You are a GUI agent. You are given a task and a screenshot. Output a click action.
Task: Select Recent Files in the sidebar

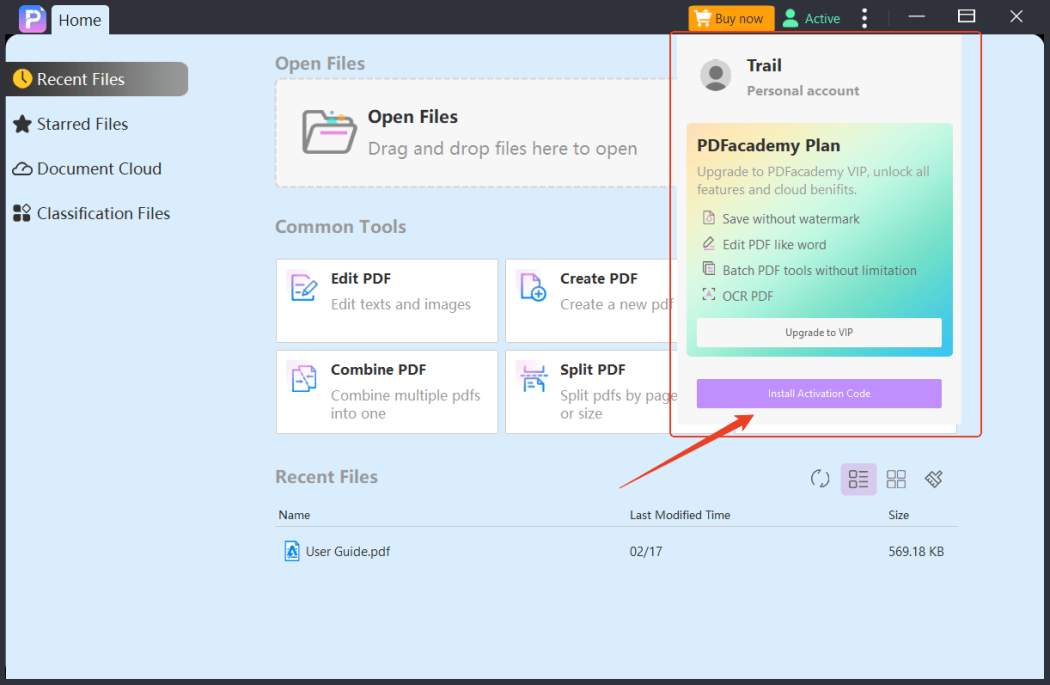click(97, 79)
